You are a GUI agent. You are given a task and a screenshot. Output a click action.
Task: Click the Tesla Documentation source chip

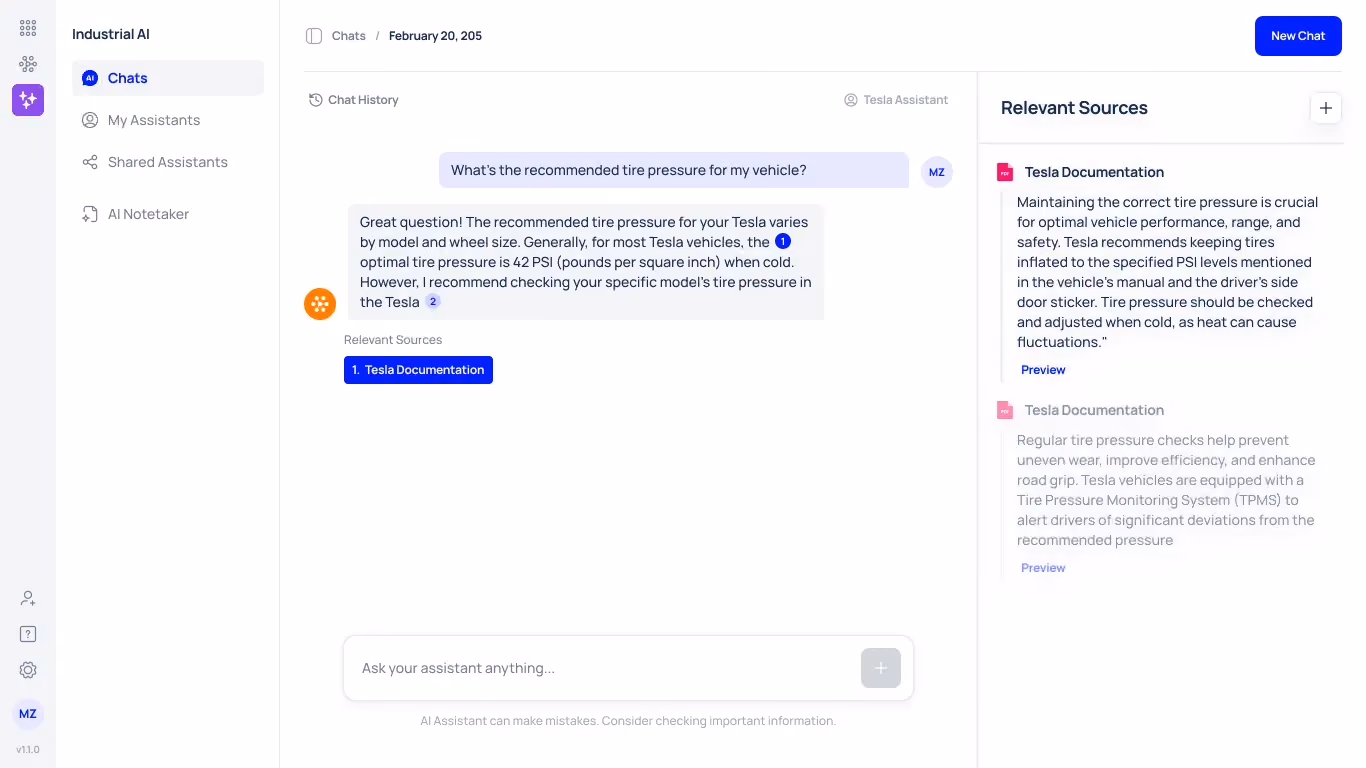pos(418,370)
